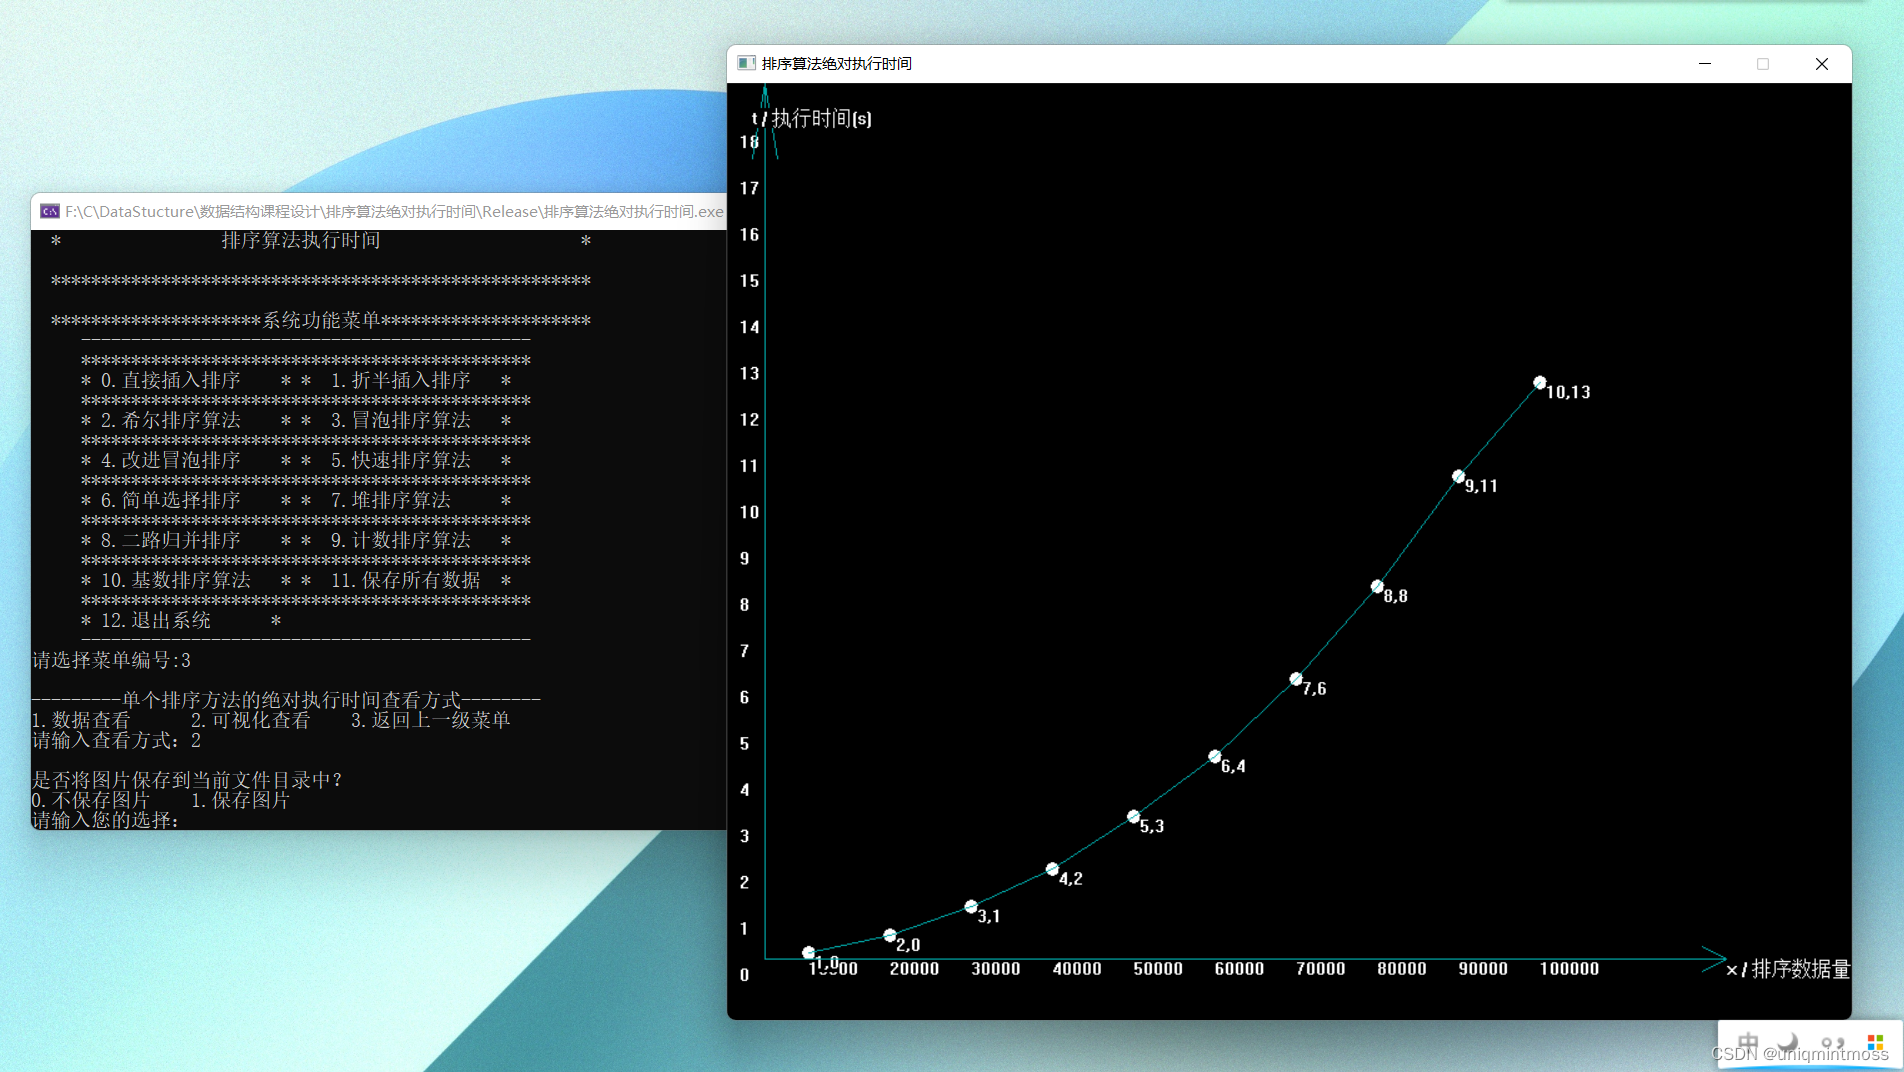Click the data point label "6,4"
This screenshot has width=1904, height=1072.
click(x=1233, y=766)
